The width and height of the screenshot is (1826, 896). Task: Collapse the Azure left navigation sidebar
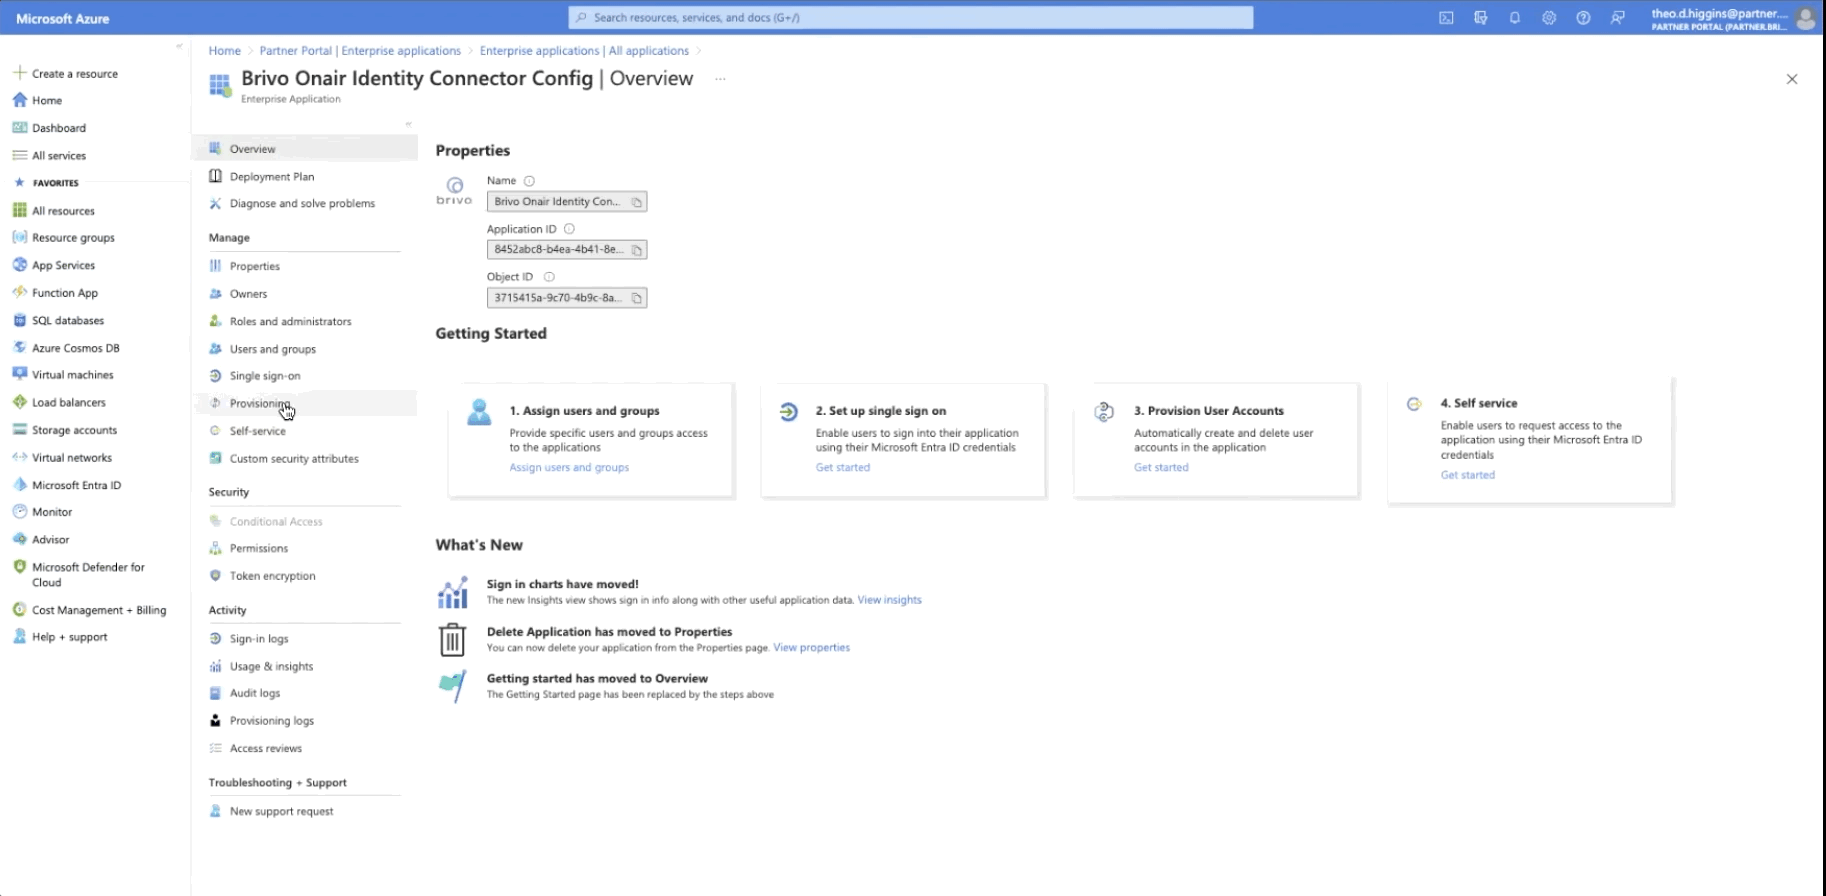[x=180, y=46]
